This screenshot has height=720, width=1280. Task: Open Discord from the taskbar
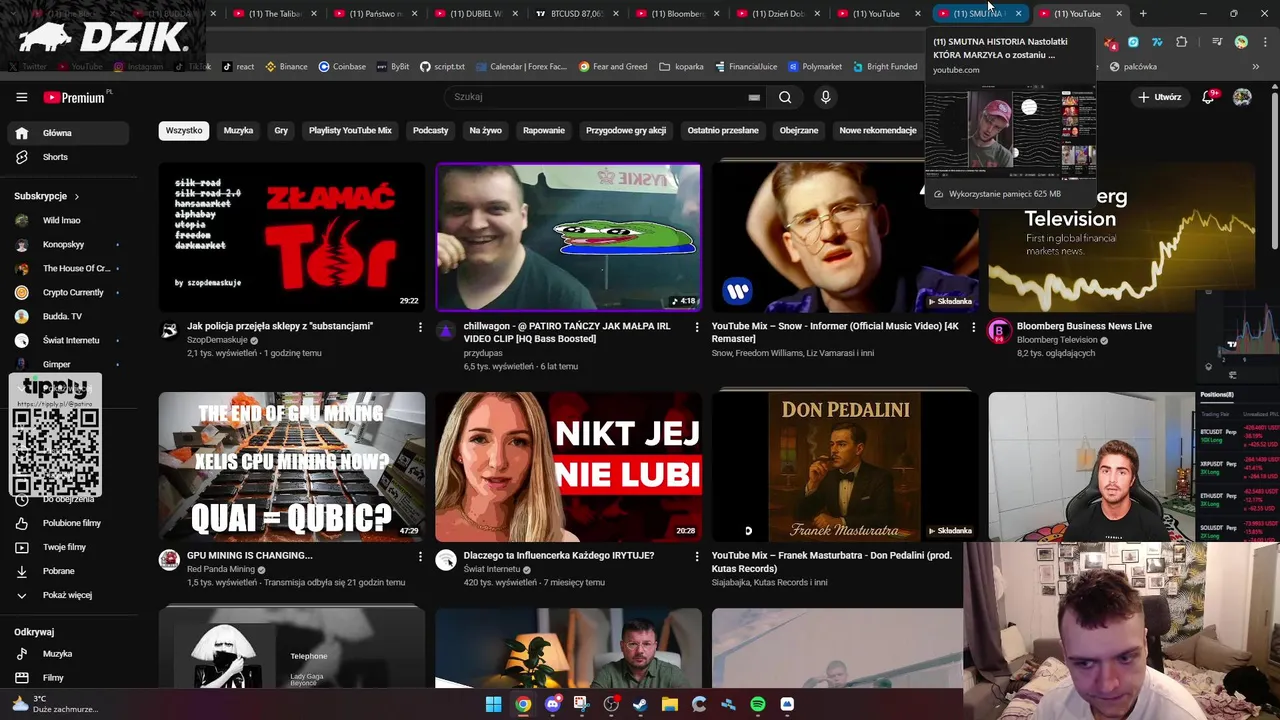(552, 704)
